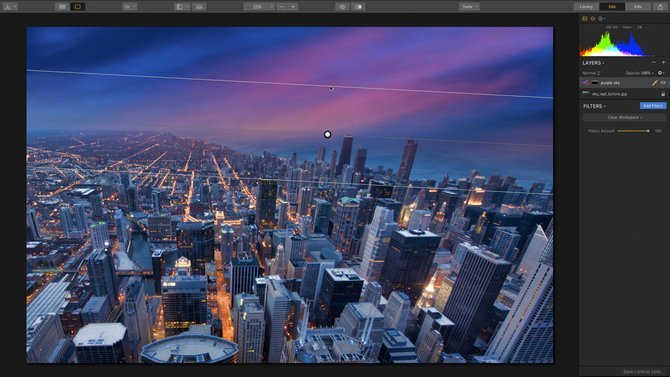Click the minus icon to remove layer
Viewport: 670px width, 377px height.
pyautogui.click(x=653, y=63)
